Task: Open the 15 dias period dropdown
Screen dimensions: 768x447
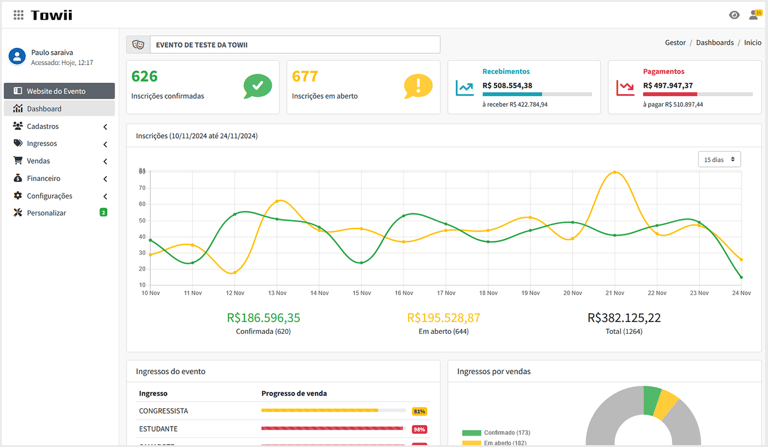Action: pos(719,160)
